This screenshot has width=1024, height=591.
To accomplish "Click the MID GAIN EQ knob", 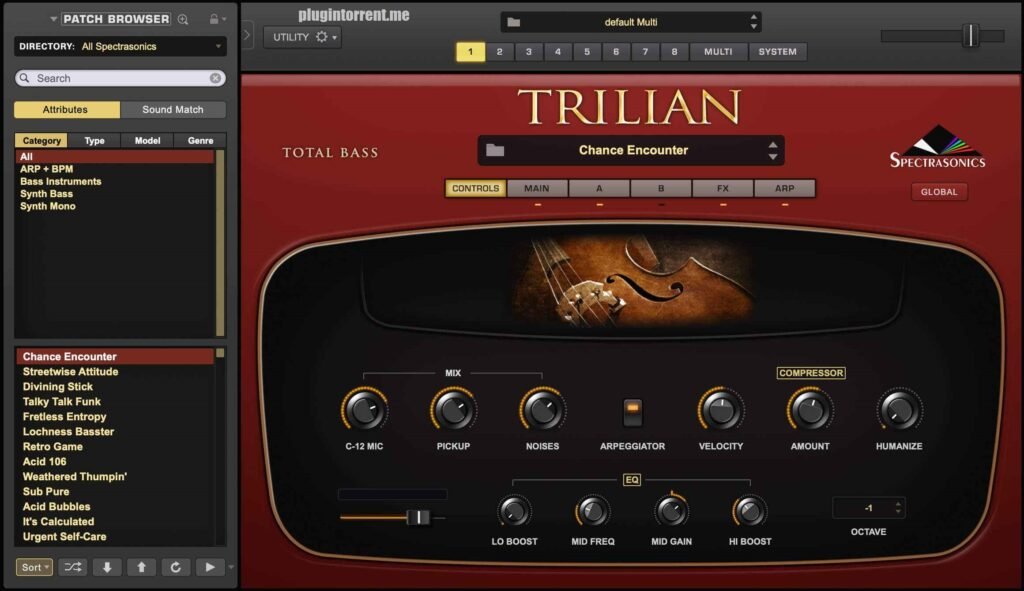I will pos(671,511).
